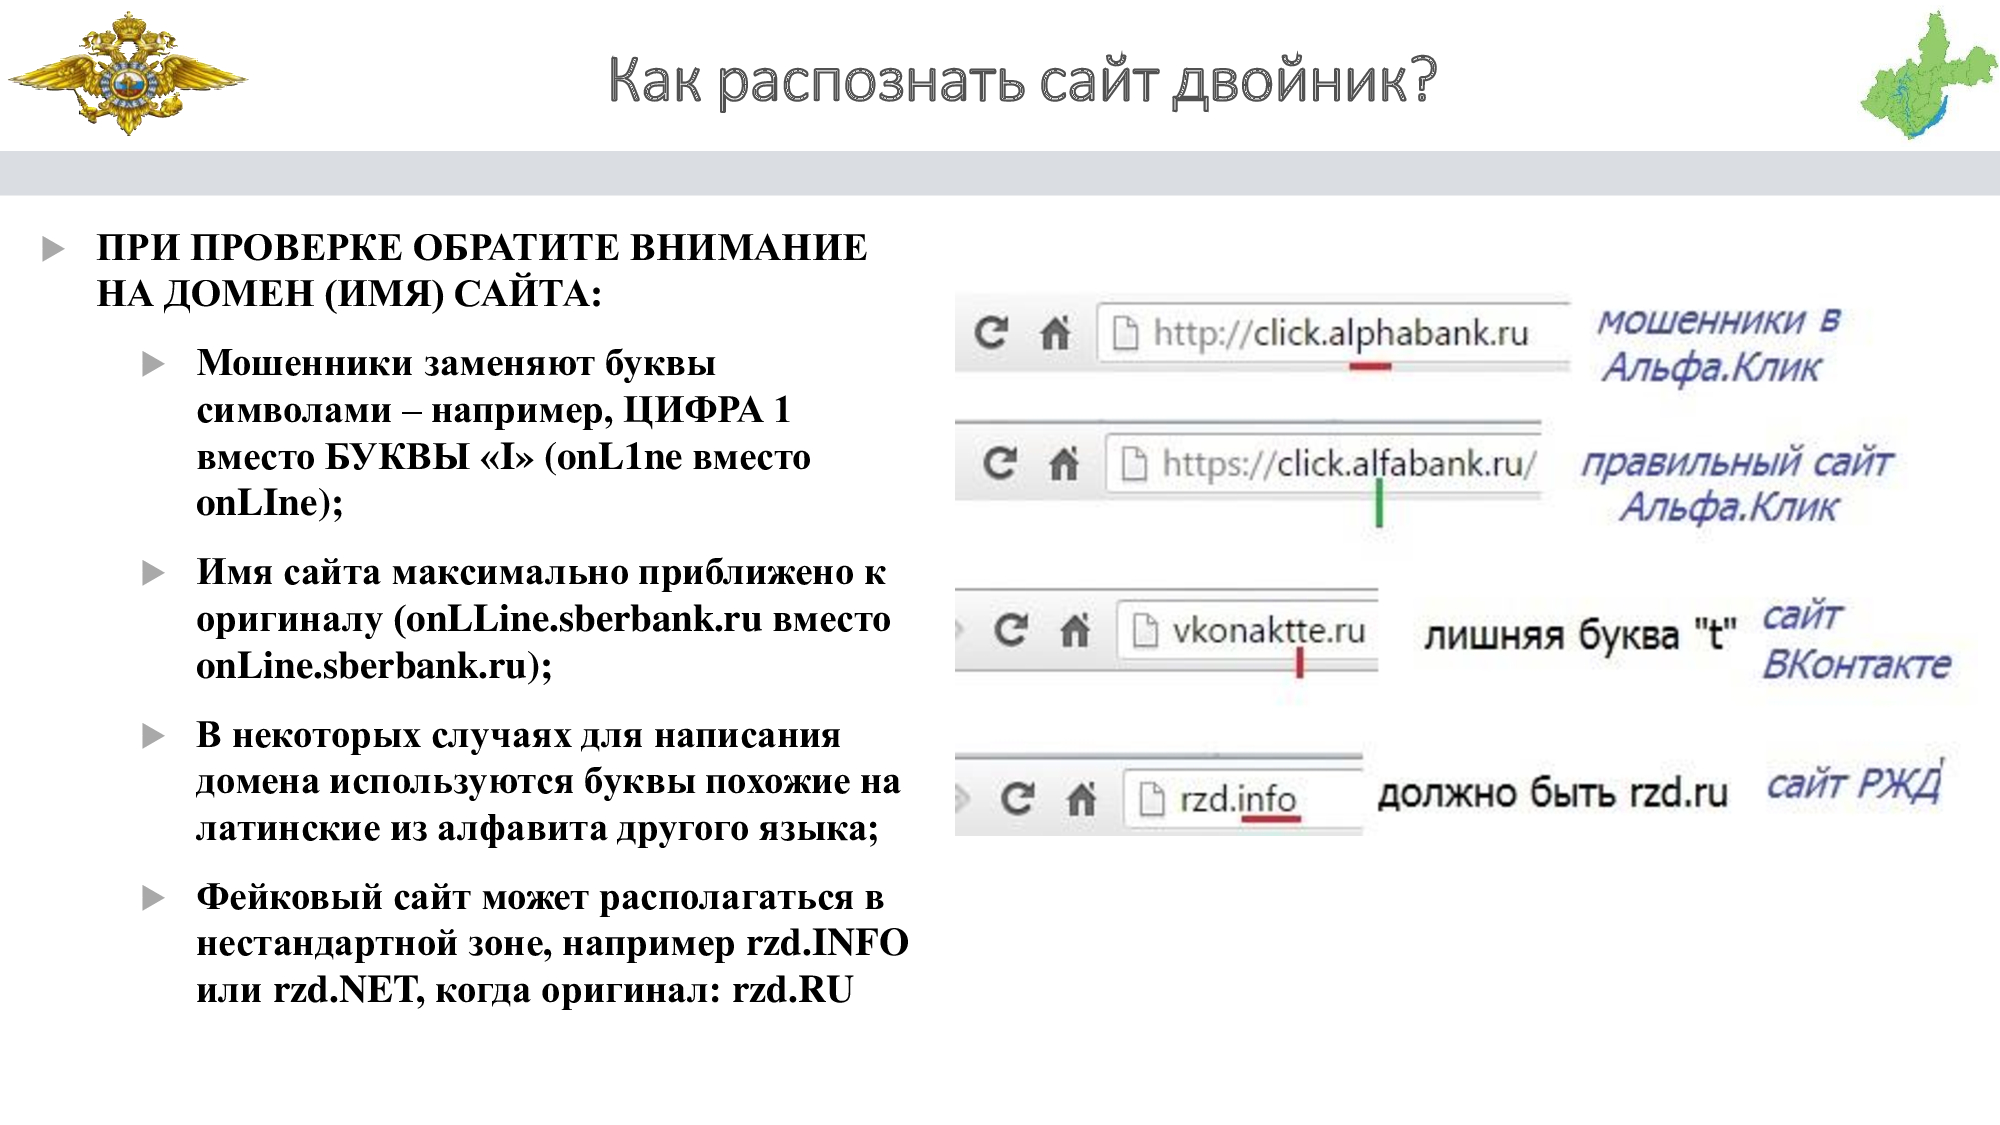The height and width of the screenshot is (1125, 2000).
Task: Click text 'должно быть rzd.ru'
Action: click(1553, 794)
